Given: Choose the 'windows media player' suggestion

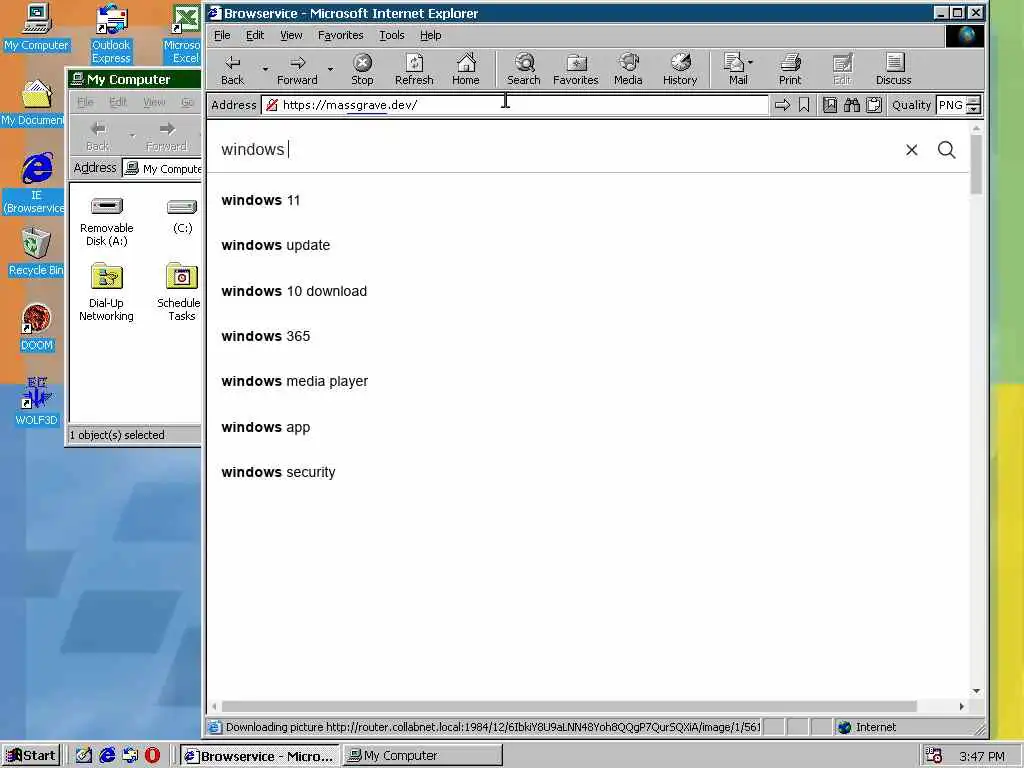Looking at the screenshot, I should (588, 381).
